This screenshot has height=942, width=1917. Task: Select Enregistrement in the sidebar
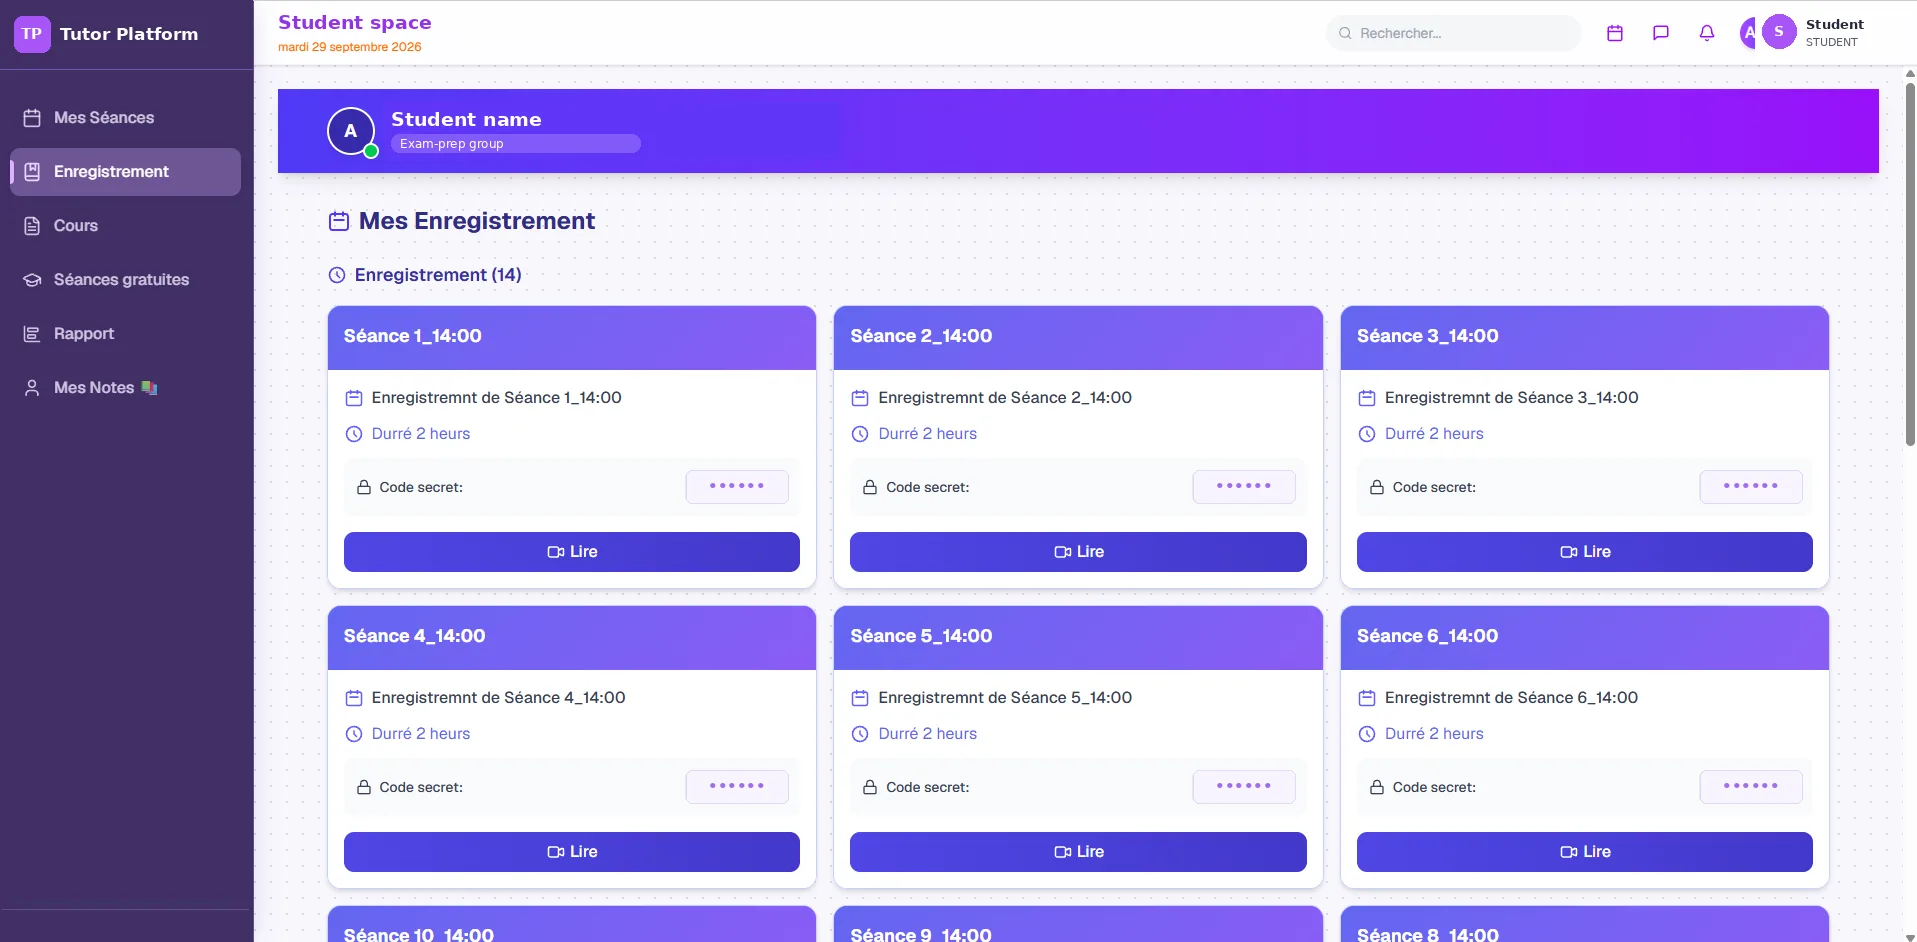(125, 172)
